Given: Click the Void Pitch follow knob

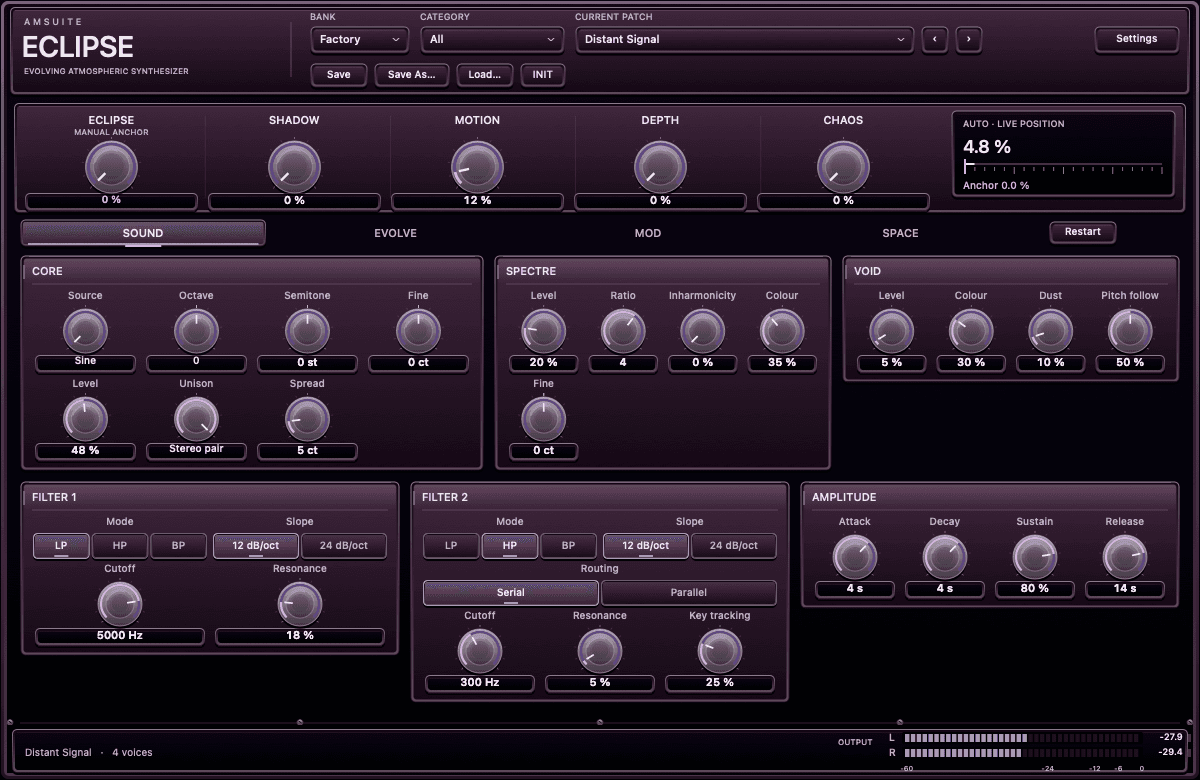Looking at the screenshot, I should [1130, 330].
